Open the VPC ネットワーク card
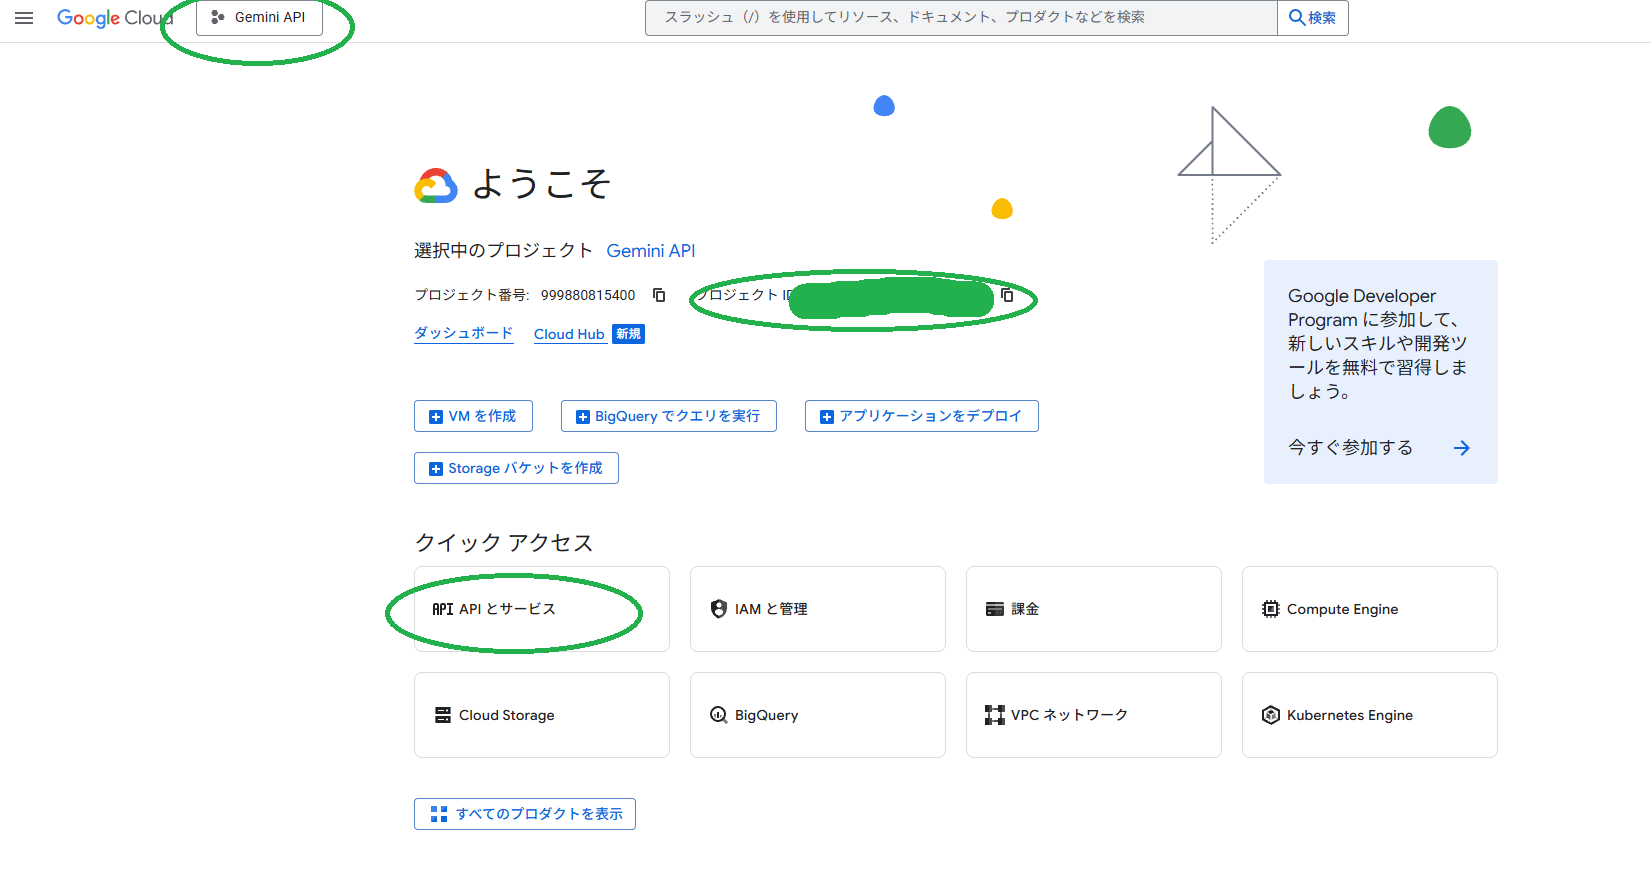The width and height of the screenshot is (1651, 889). click(x=1094, y=715)
